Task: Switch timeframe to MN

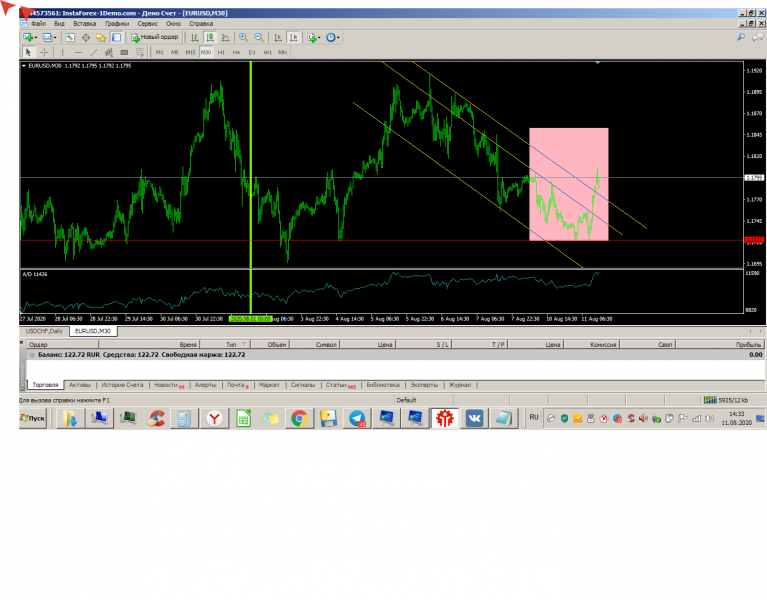Action: tap(283, 52)
